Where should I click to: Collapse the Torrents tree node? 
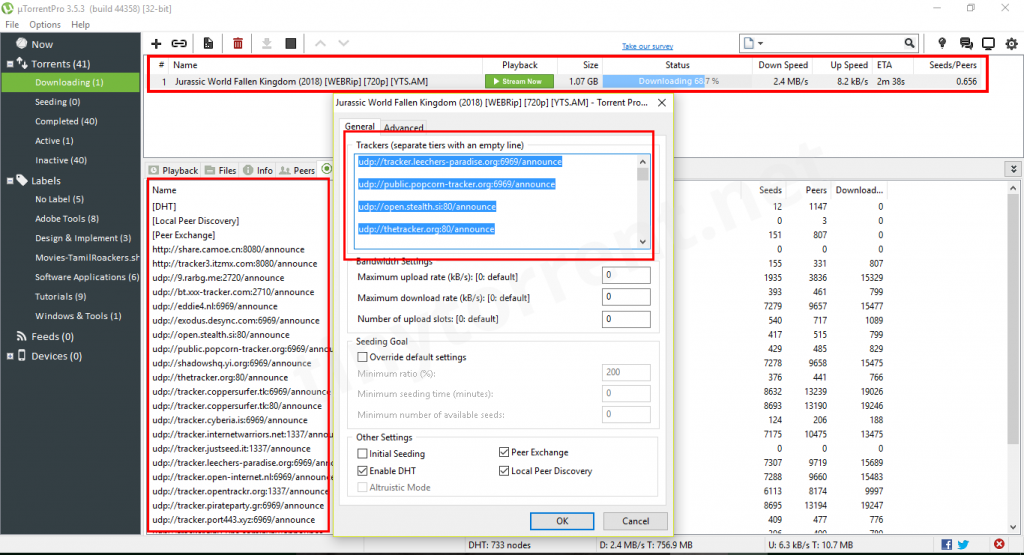tap(10, 64)
